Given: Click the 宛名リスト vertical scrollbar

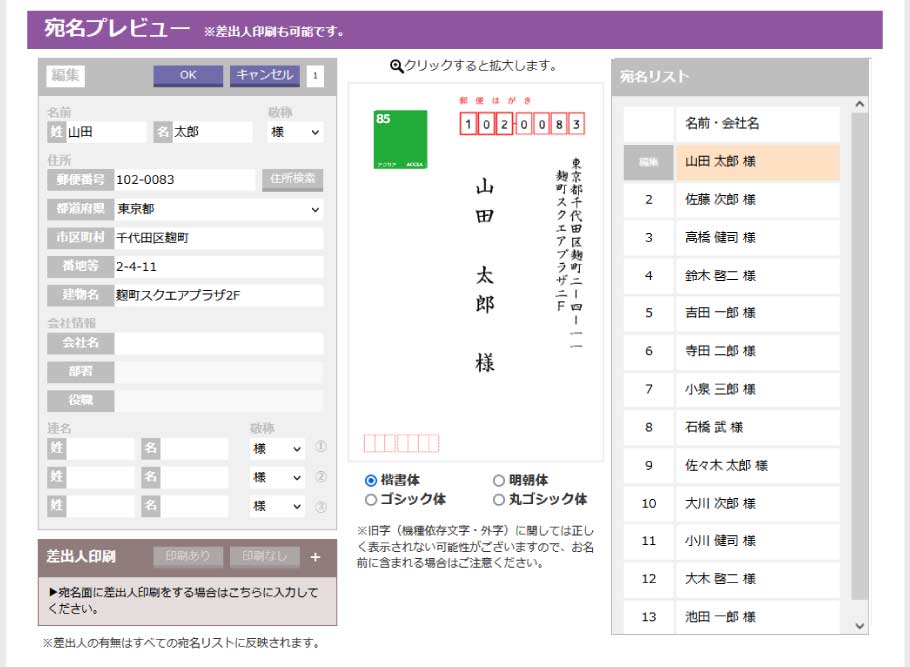Looking at the screenshot, I should point(859,350).
